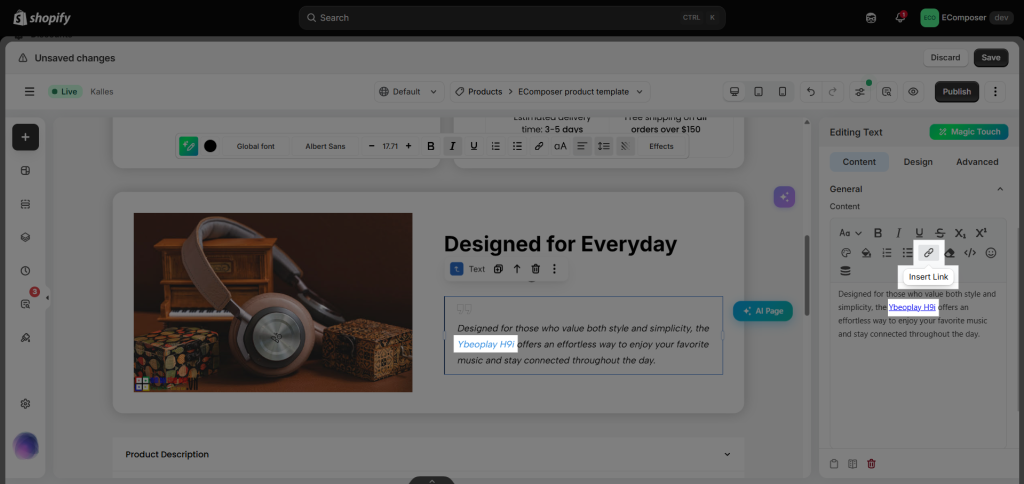Screen dimensions: 1024x484
Task: Switch to desktop device view
Action: [x=735, y=91]
